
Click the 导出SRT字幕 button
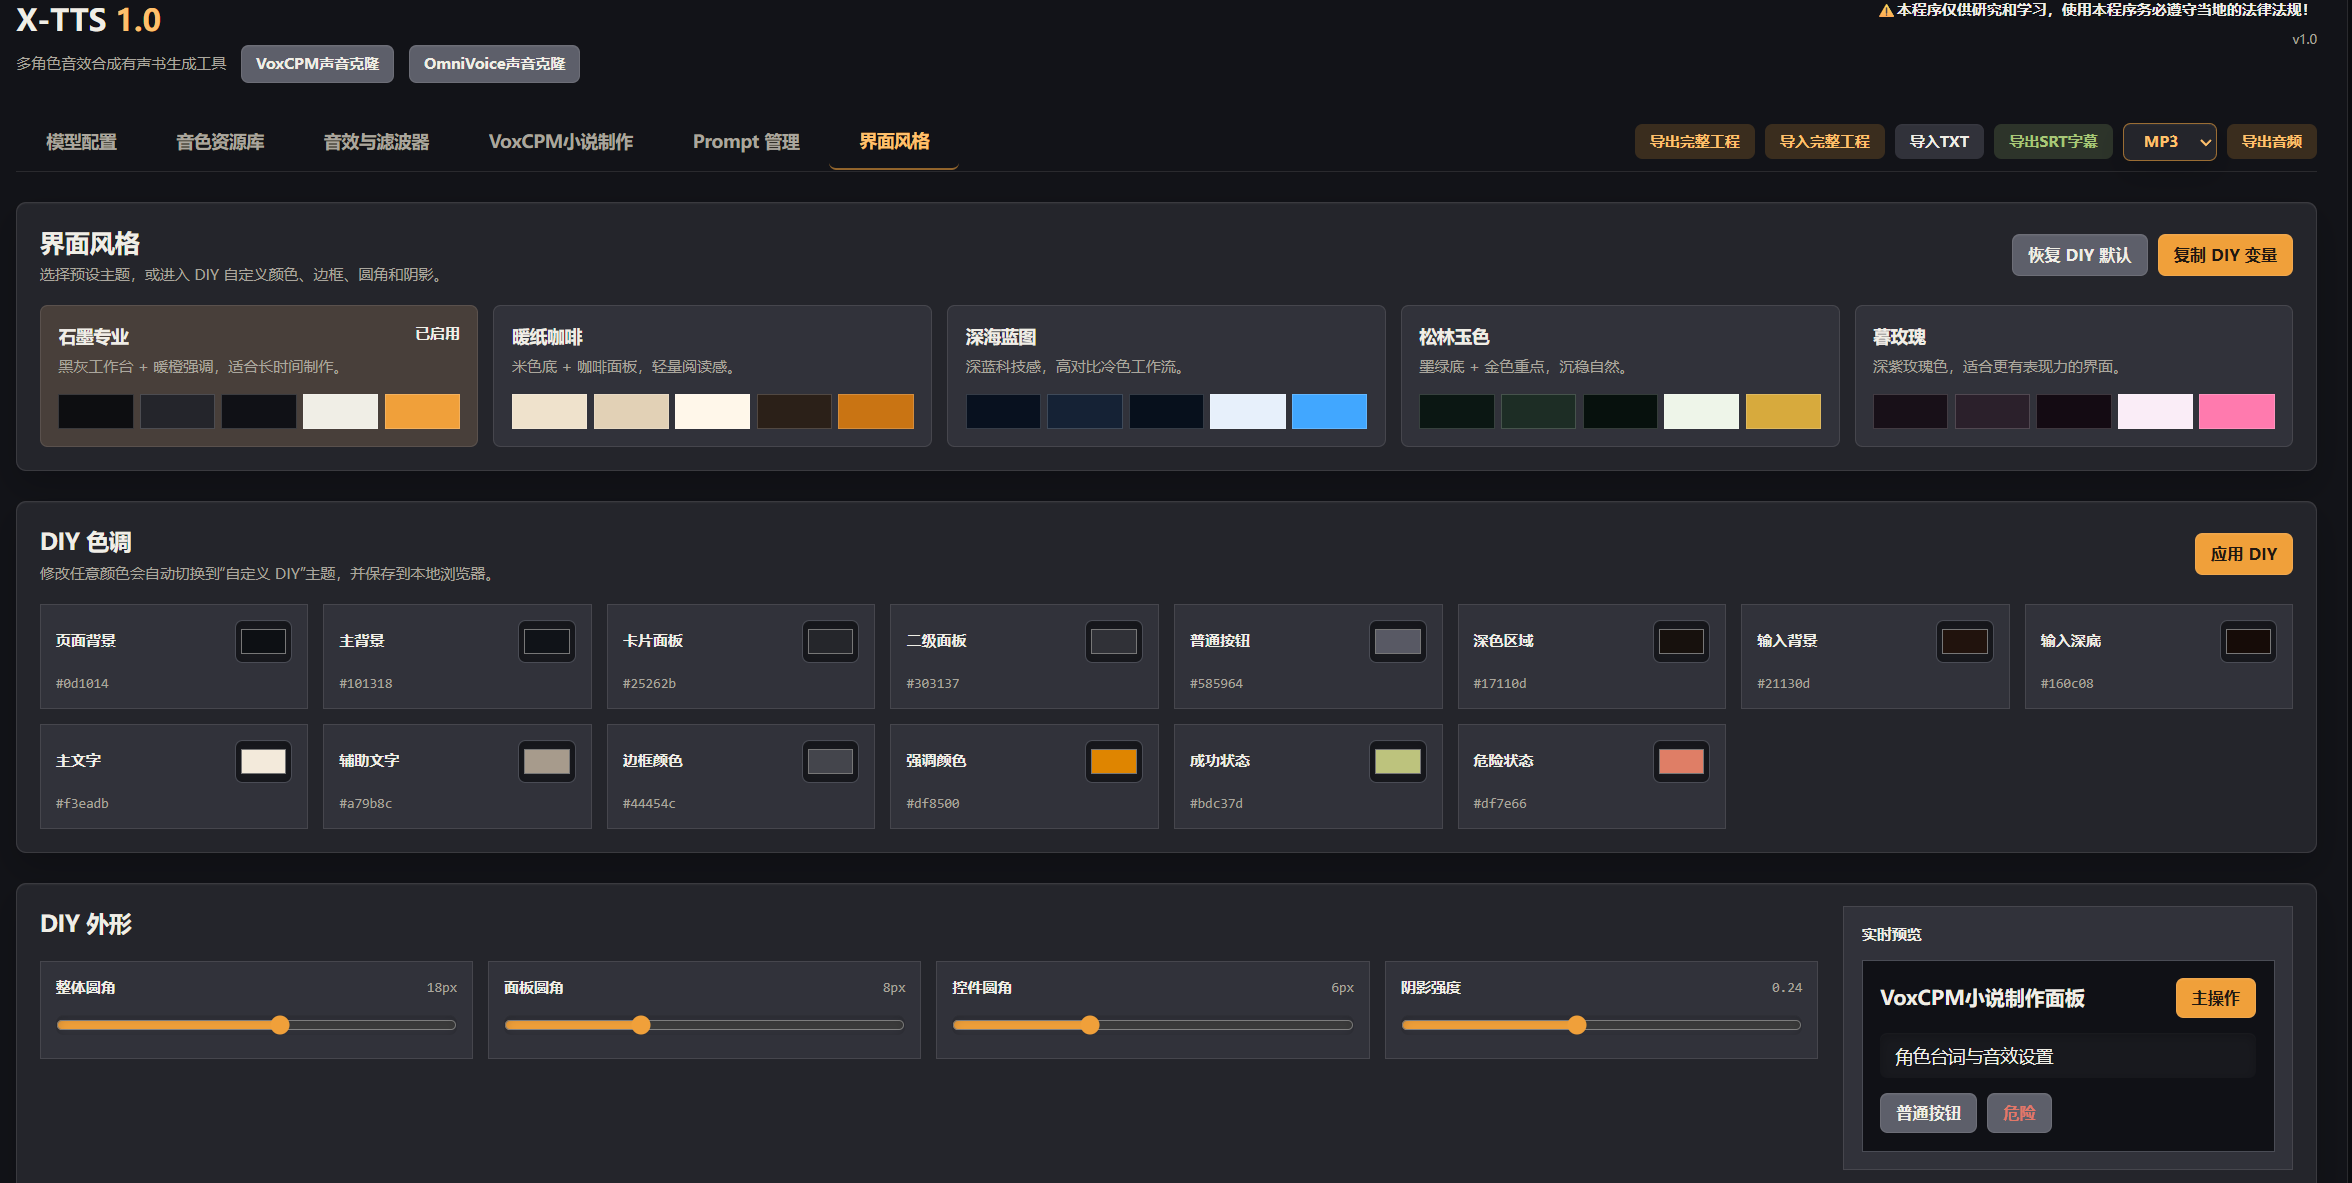[2052, 142]
